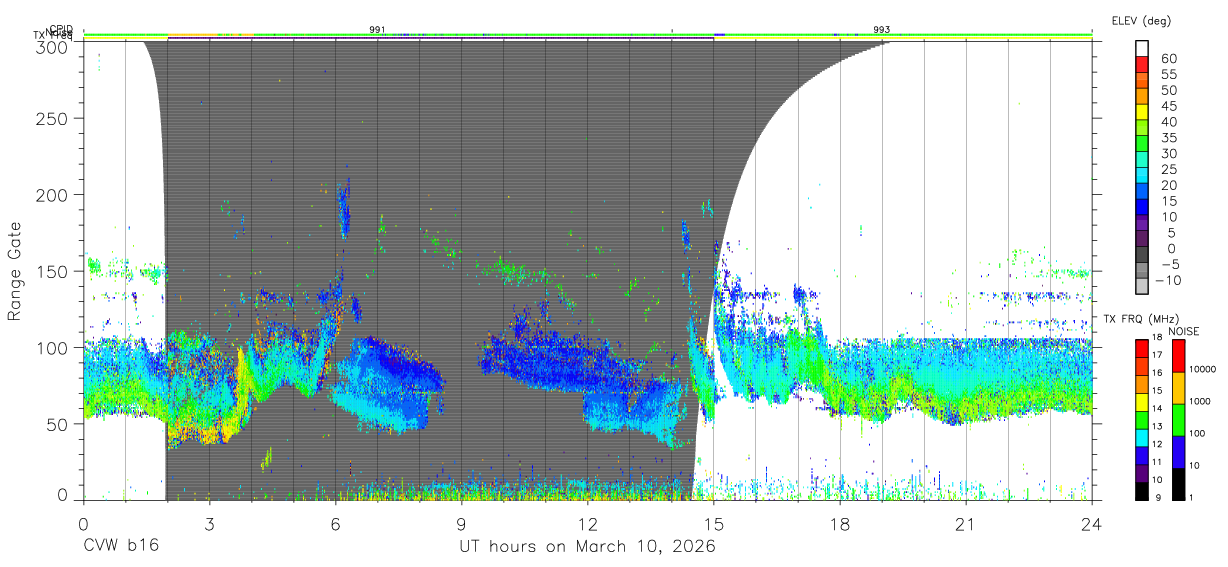The image size is (1228, 567).
Task: Click the ELEV (deg) legend title
Action: click(x=1140, y=20)
